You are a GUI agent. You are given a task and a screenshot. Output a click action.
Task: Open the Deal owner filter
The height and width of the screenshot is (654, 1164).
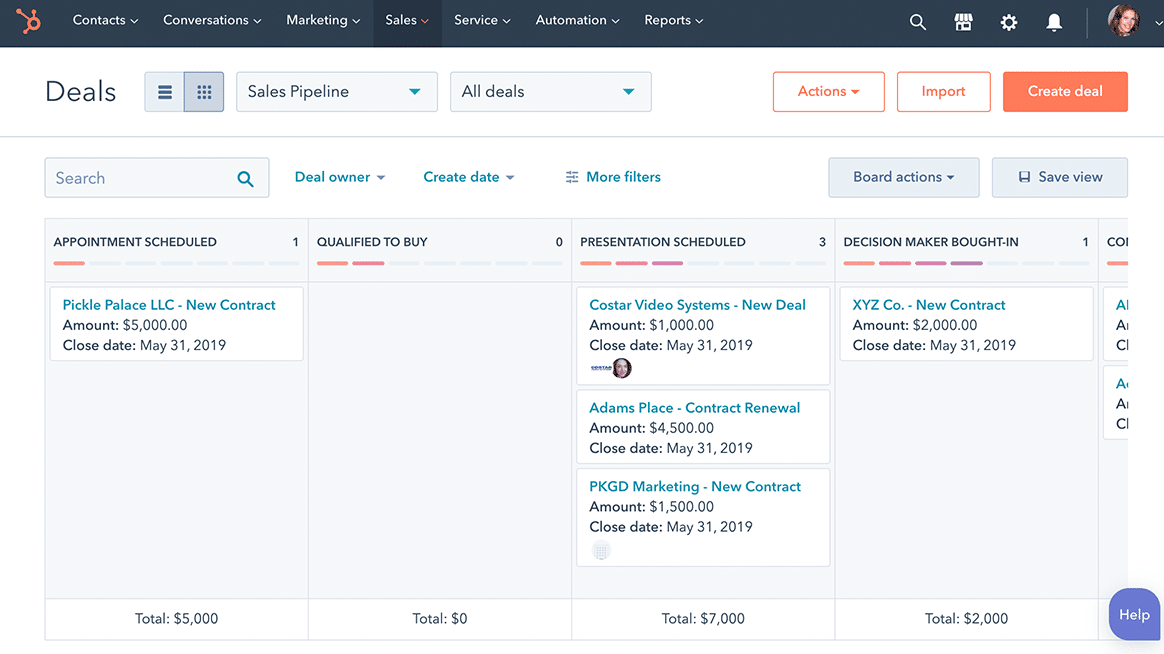tap(340, 177)
